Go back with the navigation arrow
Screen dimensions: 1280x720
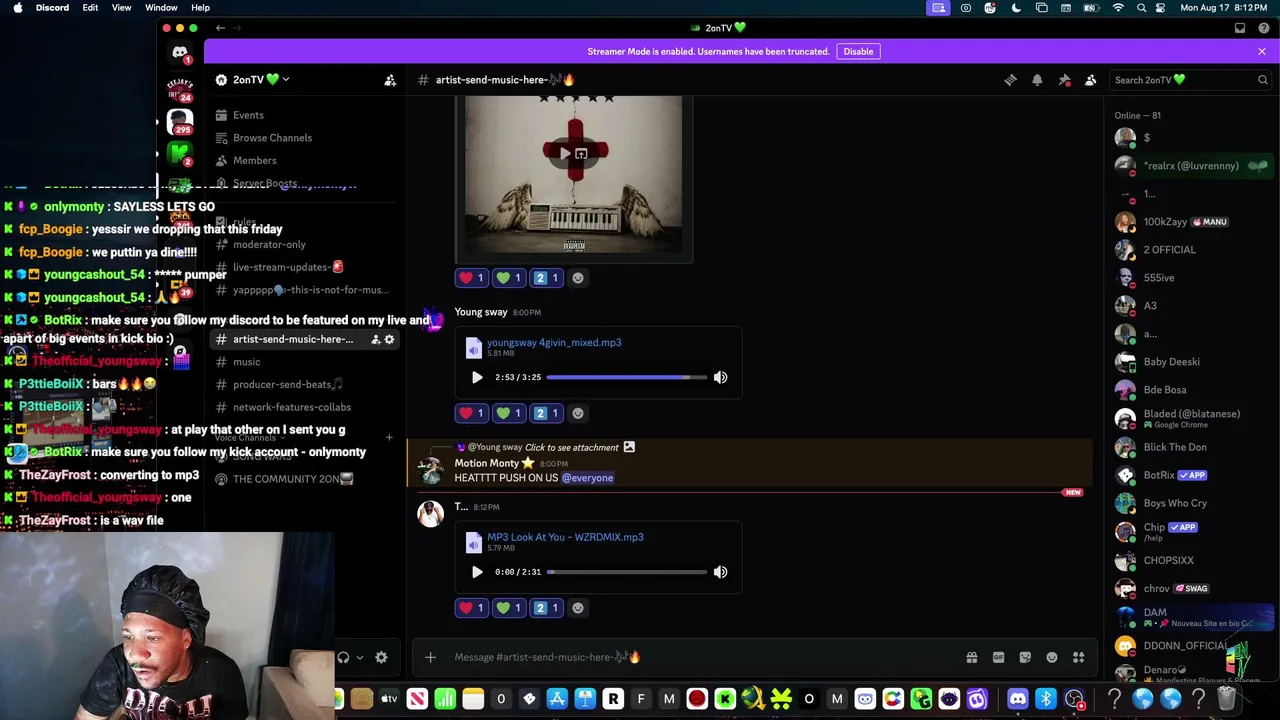point(220,28)
